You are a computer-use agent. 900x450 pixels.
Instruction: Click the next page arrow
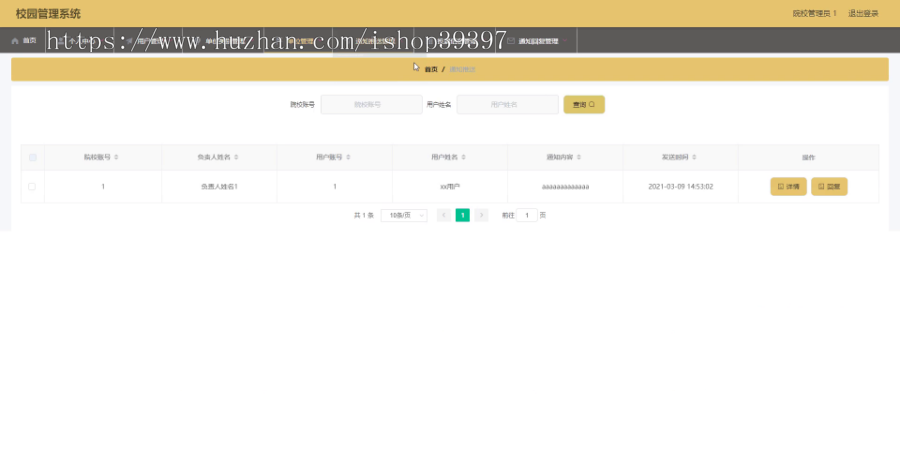[x=482, y=215]
